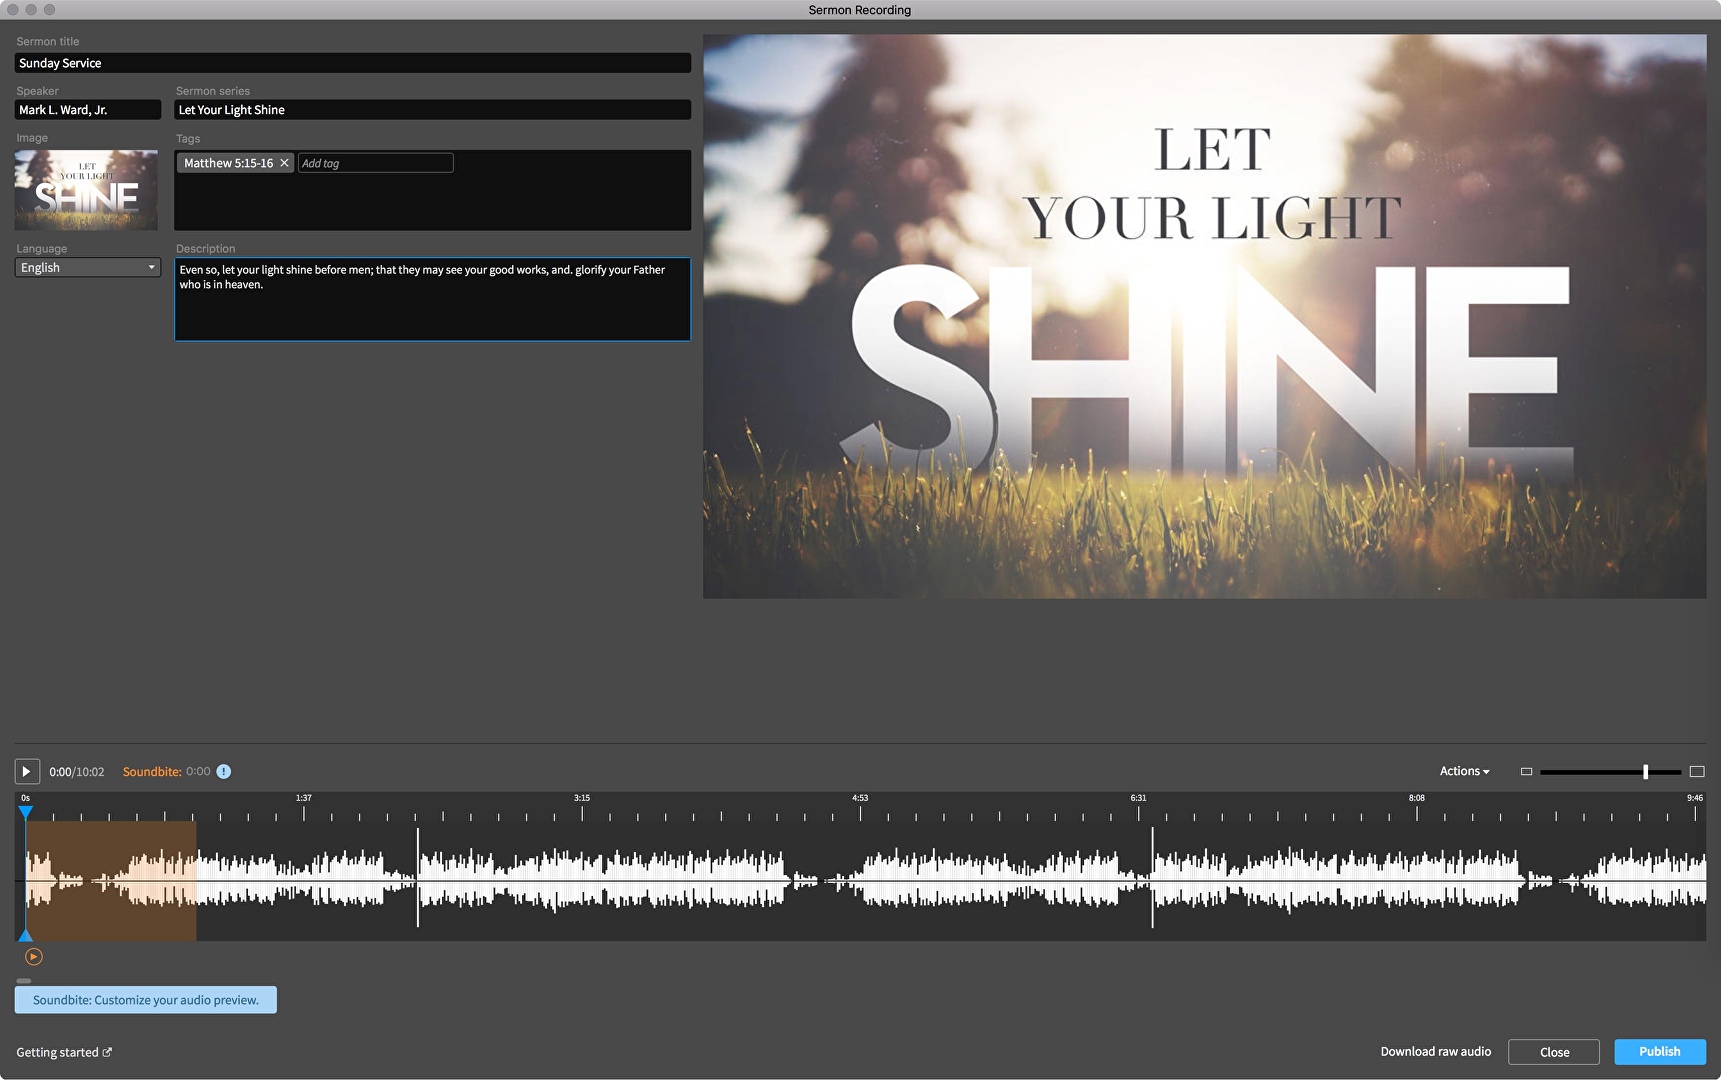Screen dimensions: 1721x1080
Task: Click the Publish button
Action: tap(1659, 1051)
